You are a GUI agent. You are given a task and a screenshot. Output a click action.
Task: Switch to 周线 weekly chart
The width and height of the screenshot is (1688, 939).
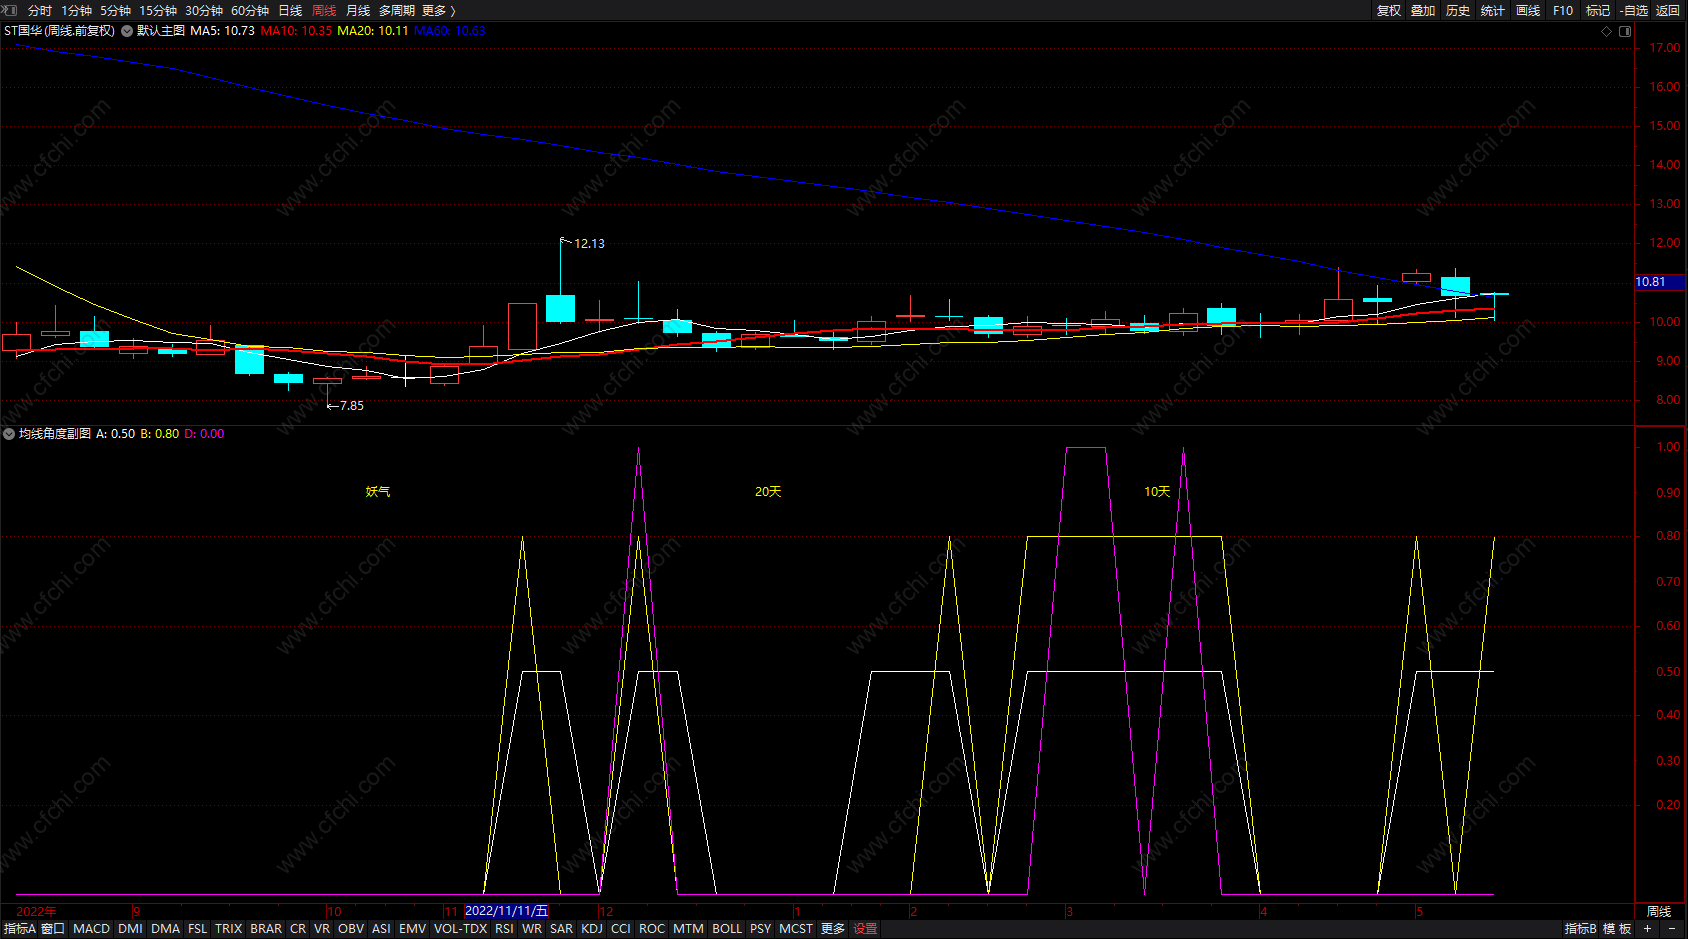(x=324, y=11)
